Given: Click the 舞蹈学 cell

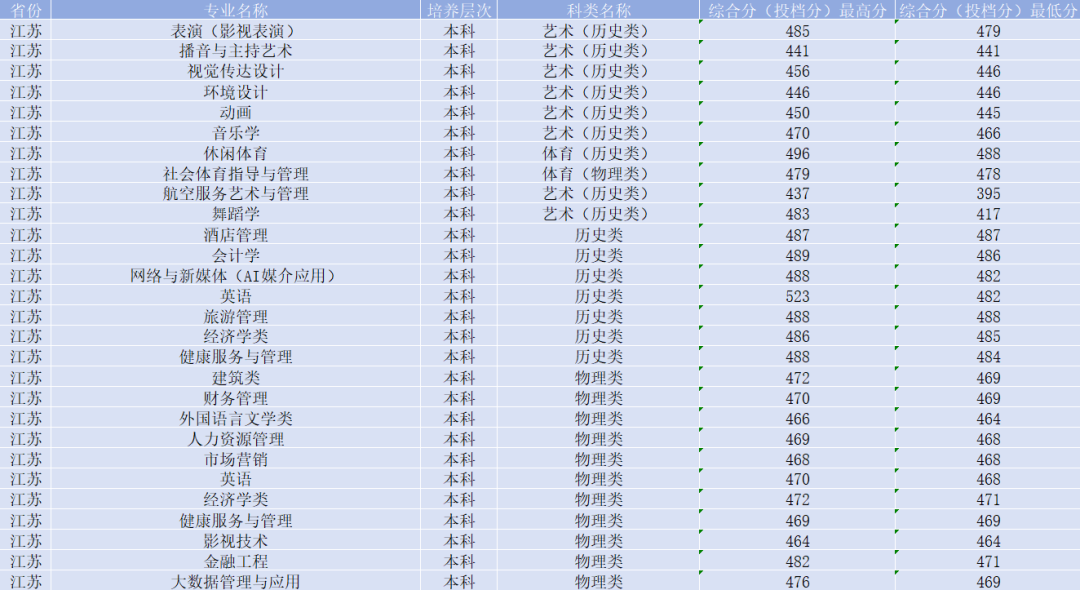Looking at the screenshot, I should pos(236,214).
